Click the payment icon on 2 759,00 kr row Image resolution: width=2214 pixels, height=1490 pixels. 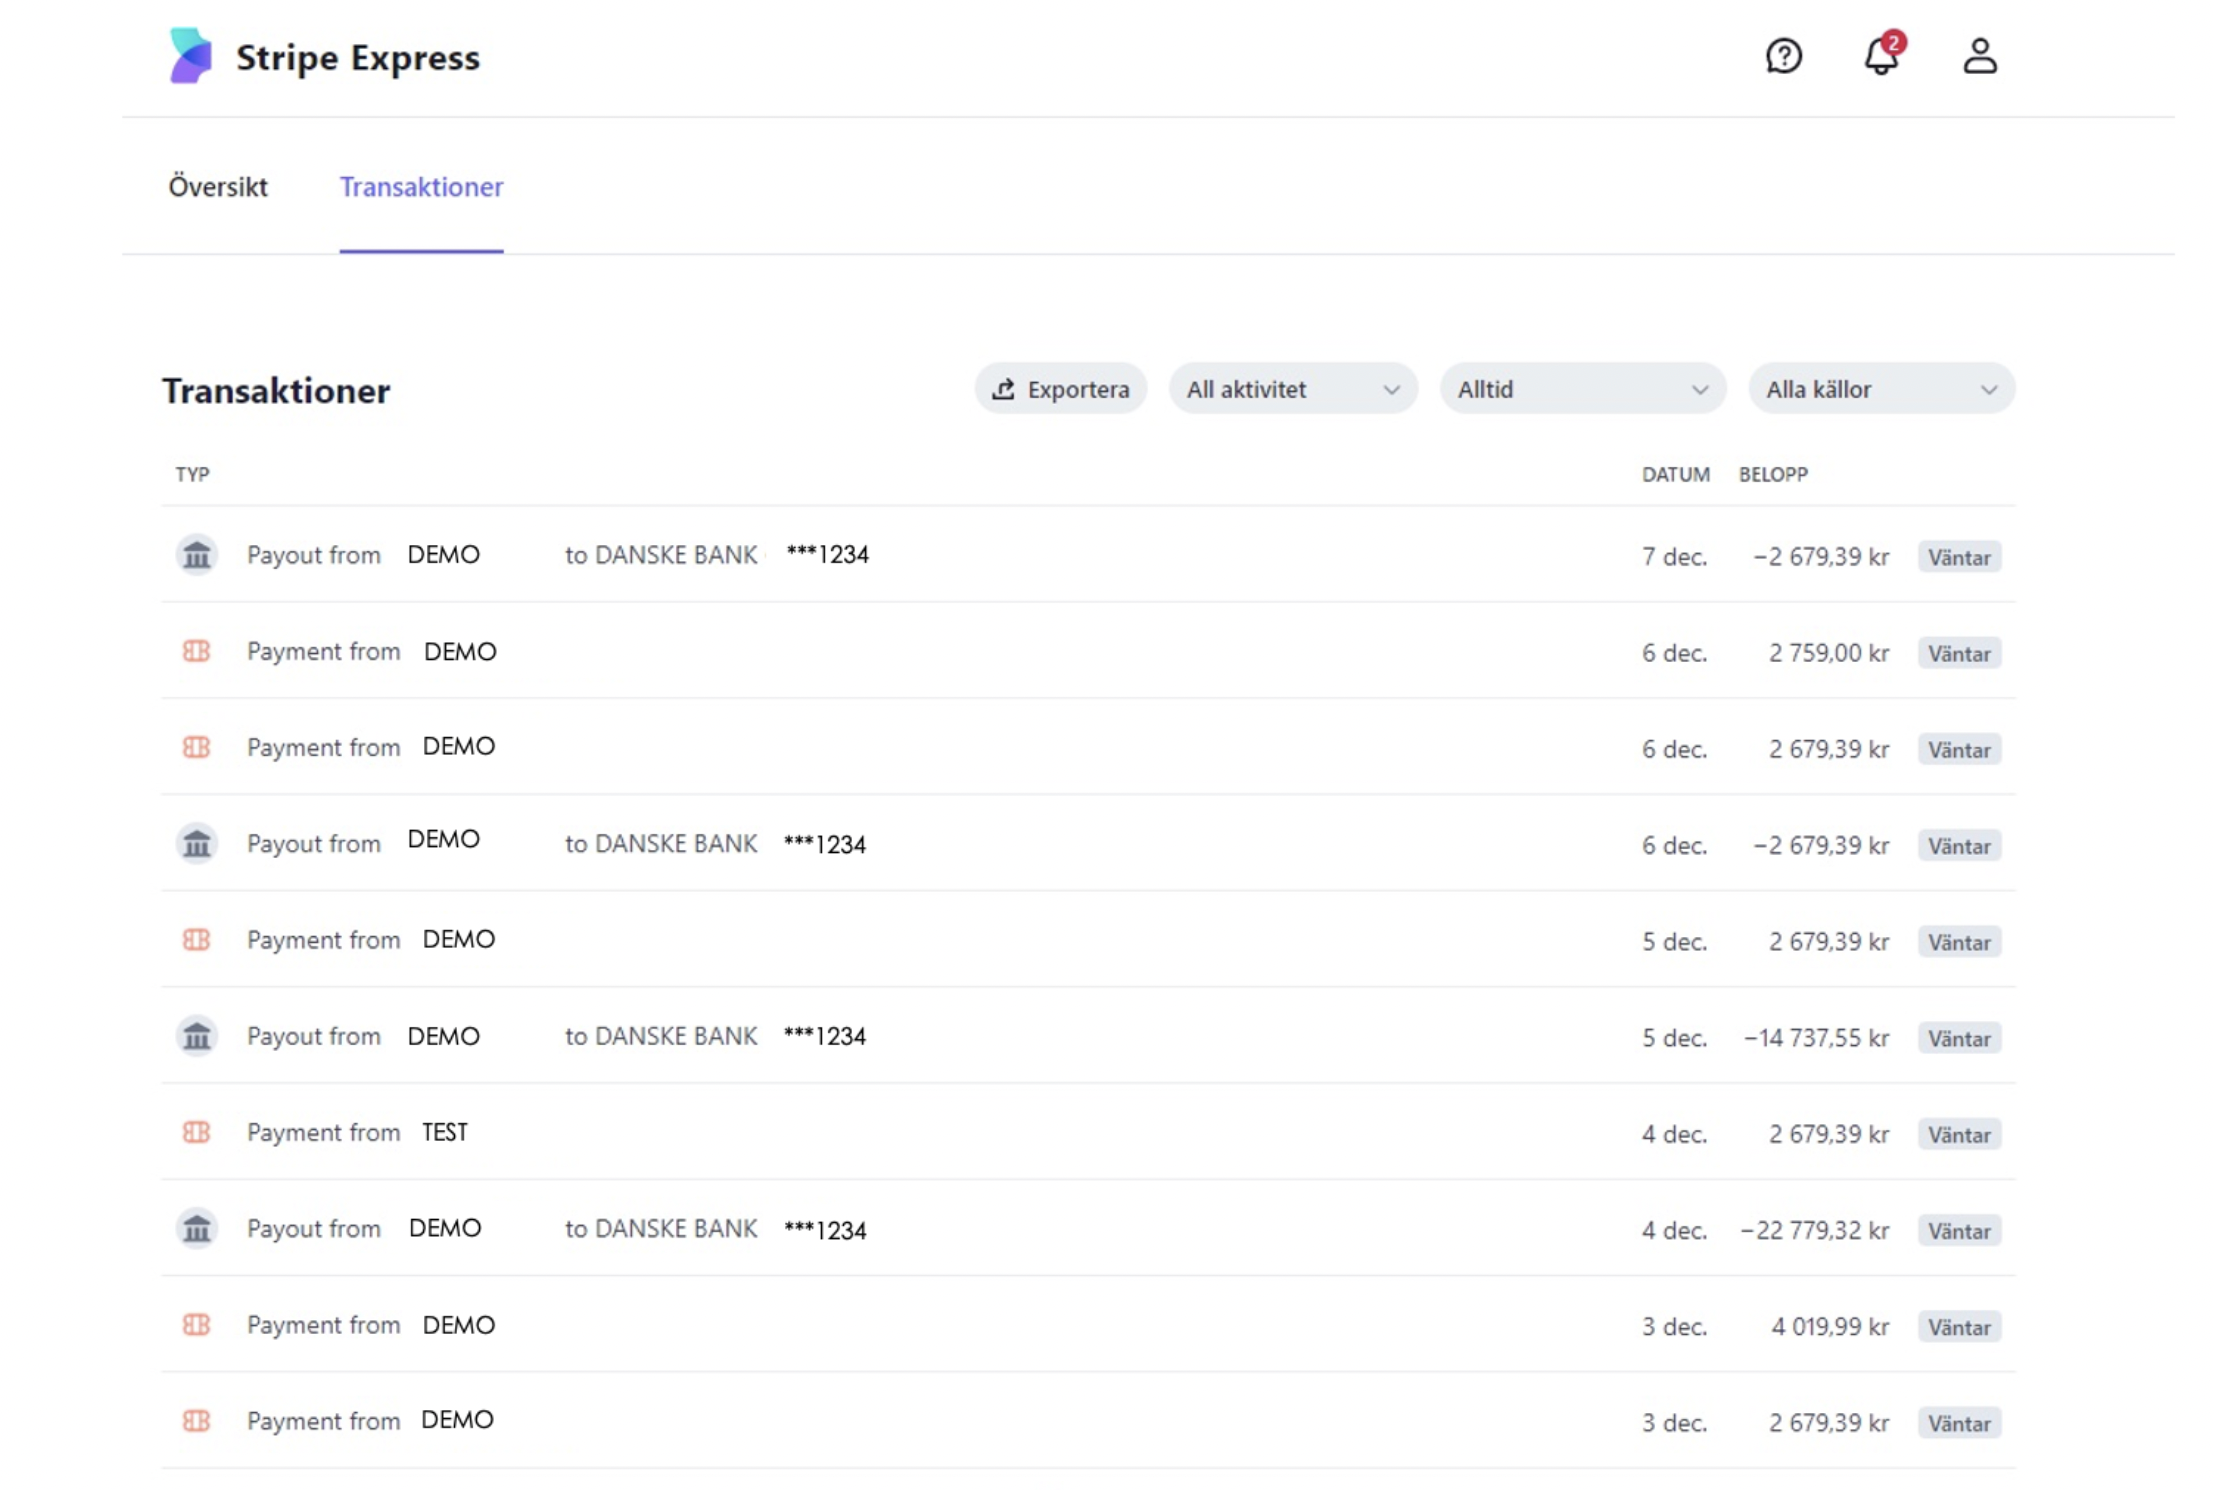coord(197,652)
